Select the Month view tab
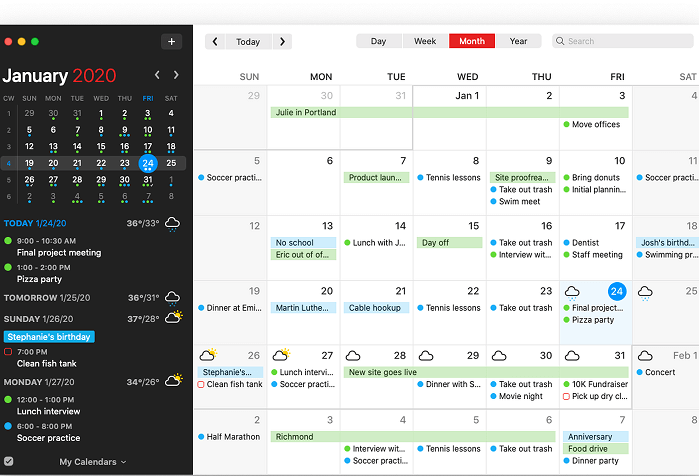This screenshot has width=699, height=476. (472, 41)
